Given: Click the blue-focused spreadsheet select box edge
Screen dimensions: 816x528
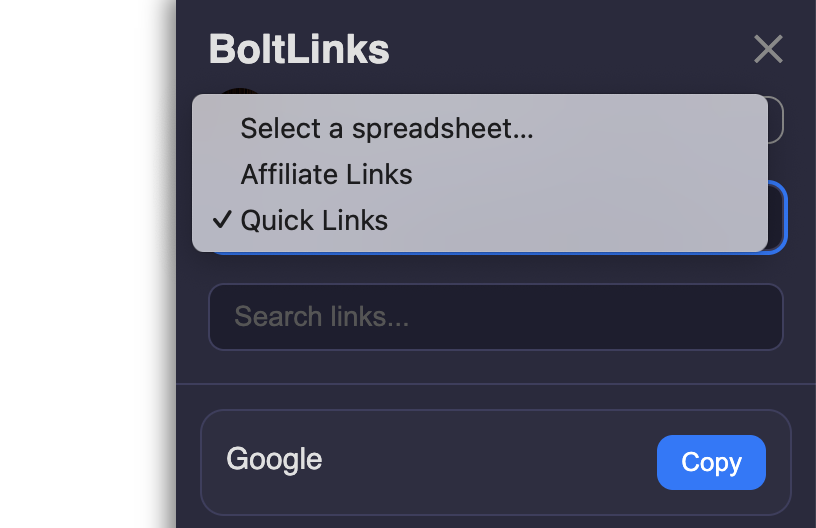Looking at the screenshot, I should tap(778, 217).
